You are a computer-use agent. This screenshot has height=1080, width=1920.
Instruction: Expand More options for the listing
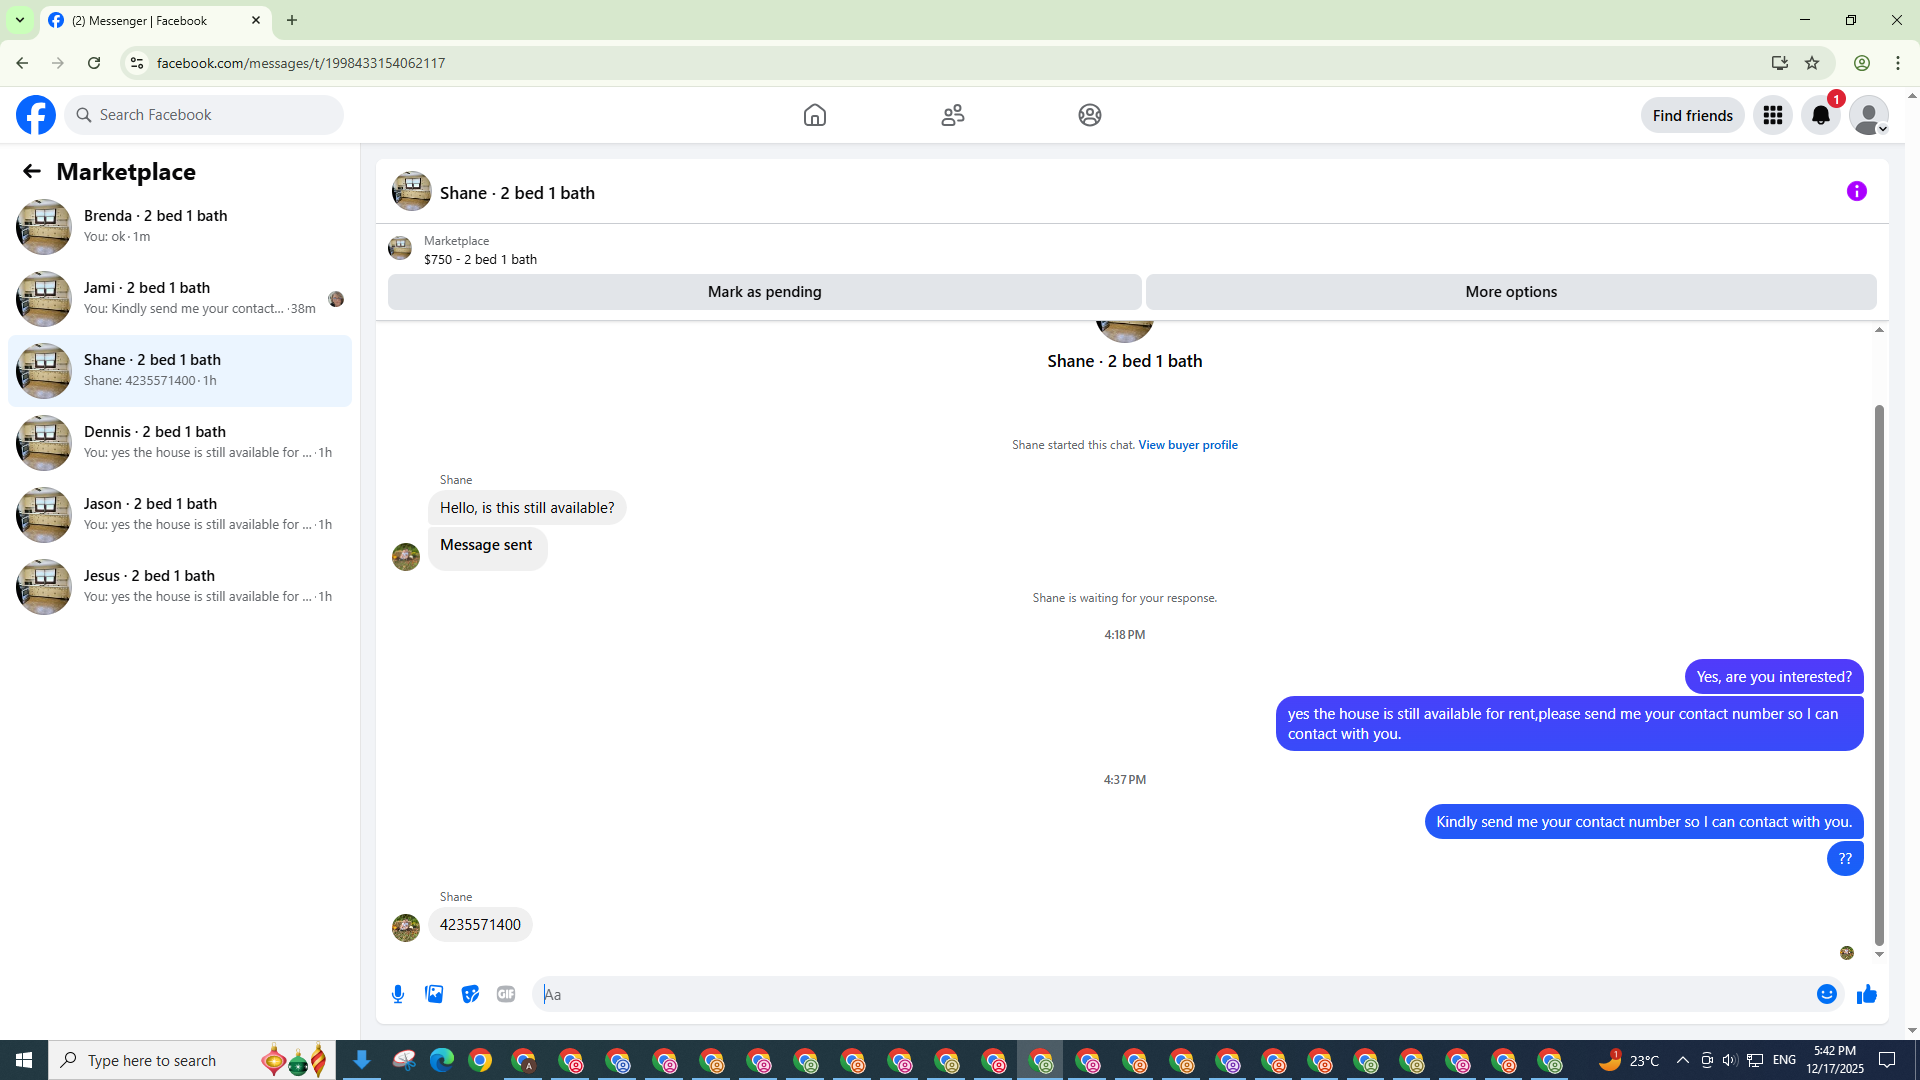pos(1510,292)
